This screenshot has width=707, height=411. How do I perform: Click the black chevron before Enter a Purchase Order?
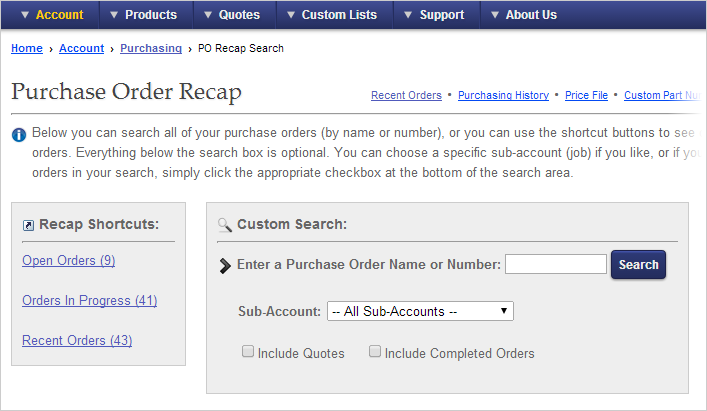[x=225, y=265]
